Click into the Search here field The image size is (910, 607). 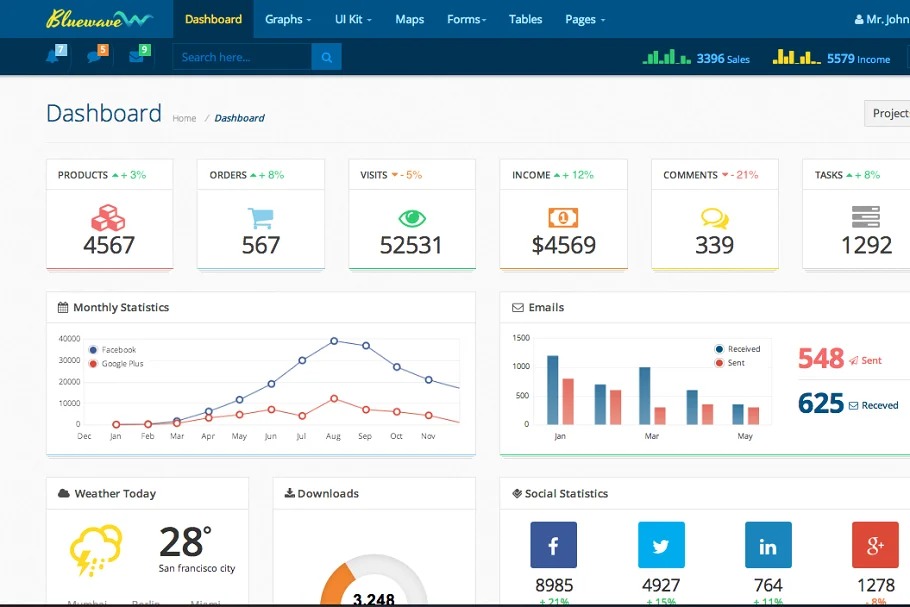tap(242, 57)
